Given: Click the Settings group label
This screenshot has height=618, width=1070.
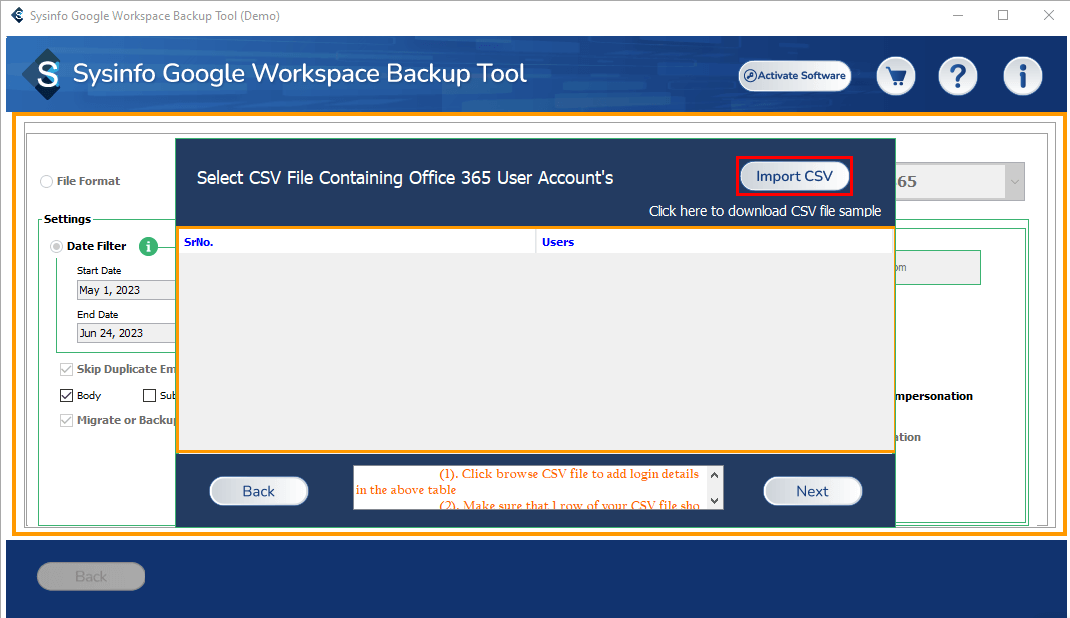Looking at the screenshot, I should pos(68,219).
